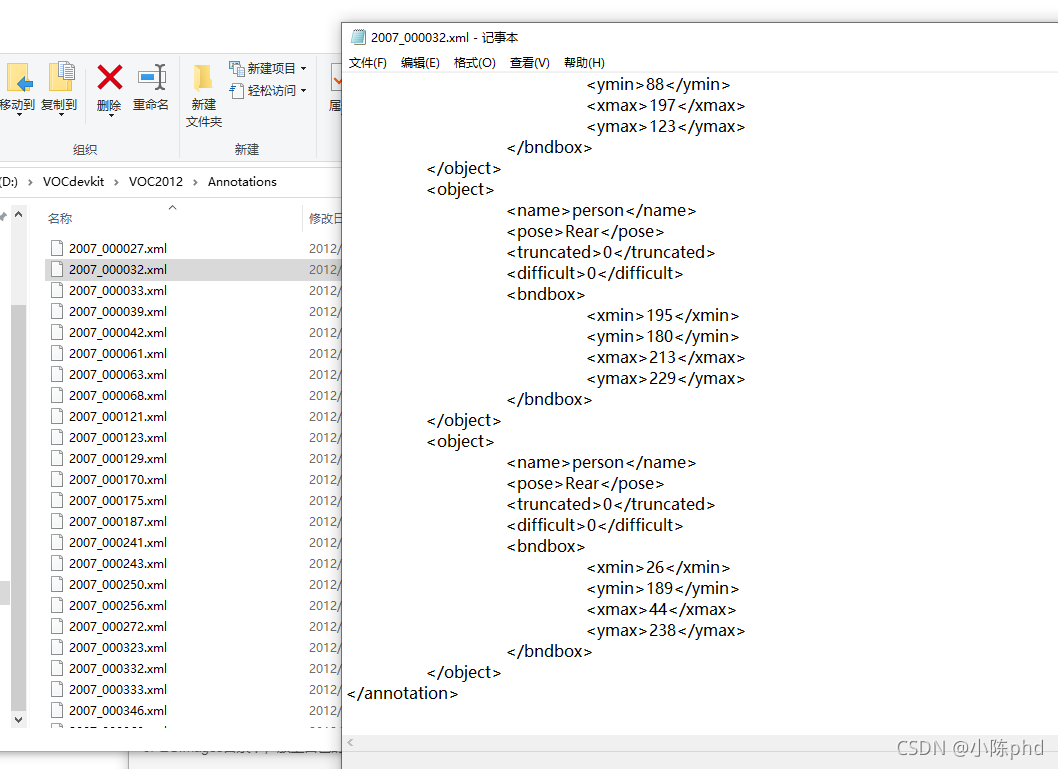Click the file icon next to 2007_000027.xml
Viewport: 1058px width, 769px height.
(57, 248)
